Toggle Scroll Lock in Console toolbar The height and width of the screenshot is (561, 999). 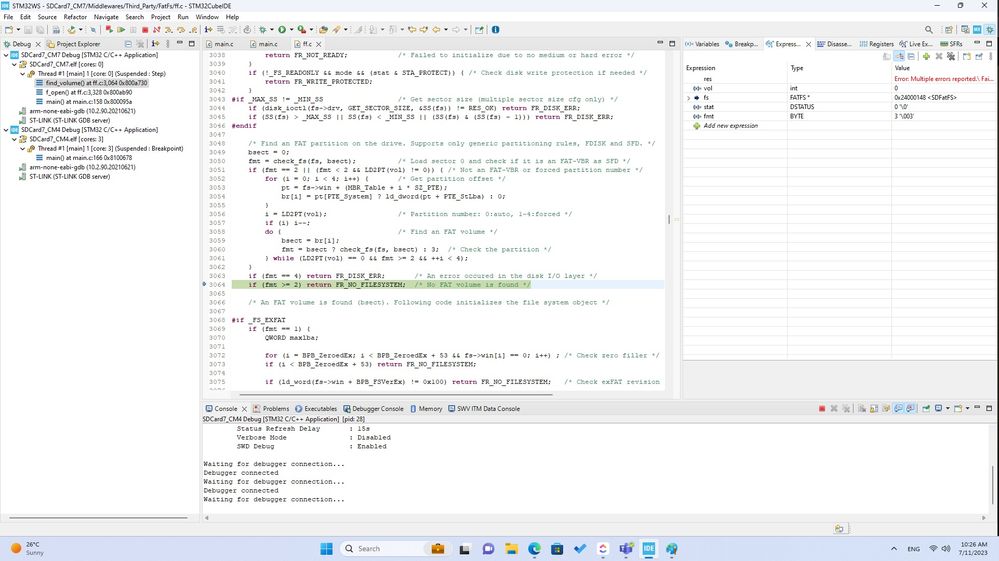(874, 408)
